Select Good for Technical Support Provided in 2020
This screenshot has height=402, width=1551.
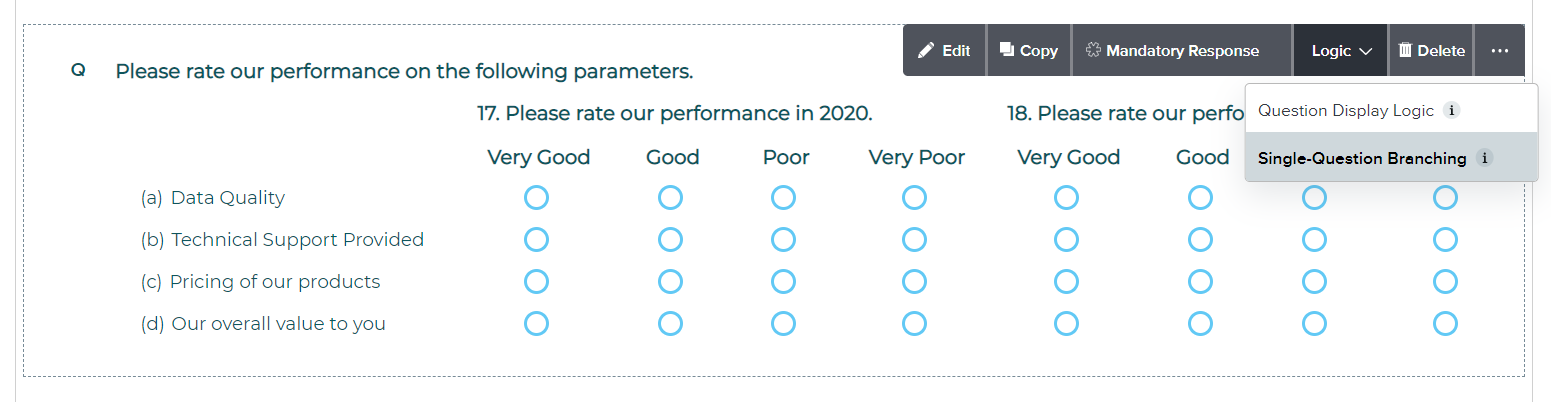[670, 240]
